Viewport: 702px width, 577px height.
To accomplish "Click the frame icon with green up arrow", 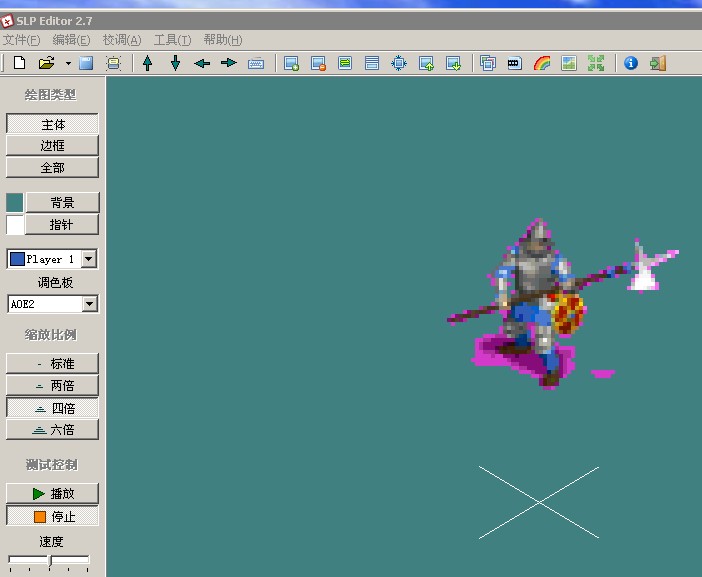I will pos(426,63).
